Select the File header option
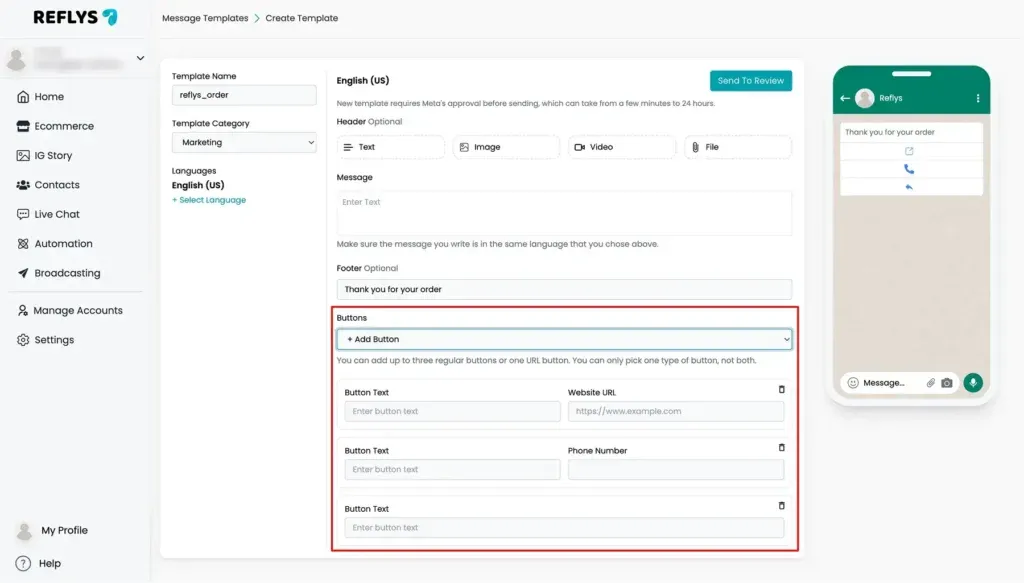 (x=738, y=147)
